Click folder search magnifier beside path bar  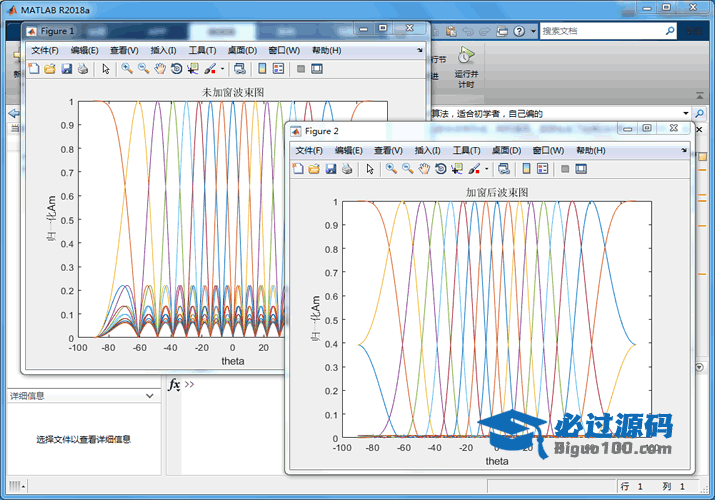point(699,113)
